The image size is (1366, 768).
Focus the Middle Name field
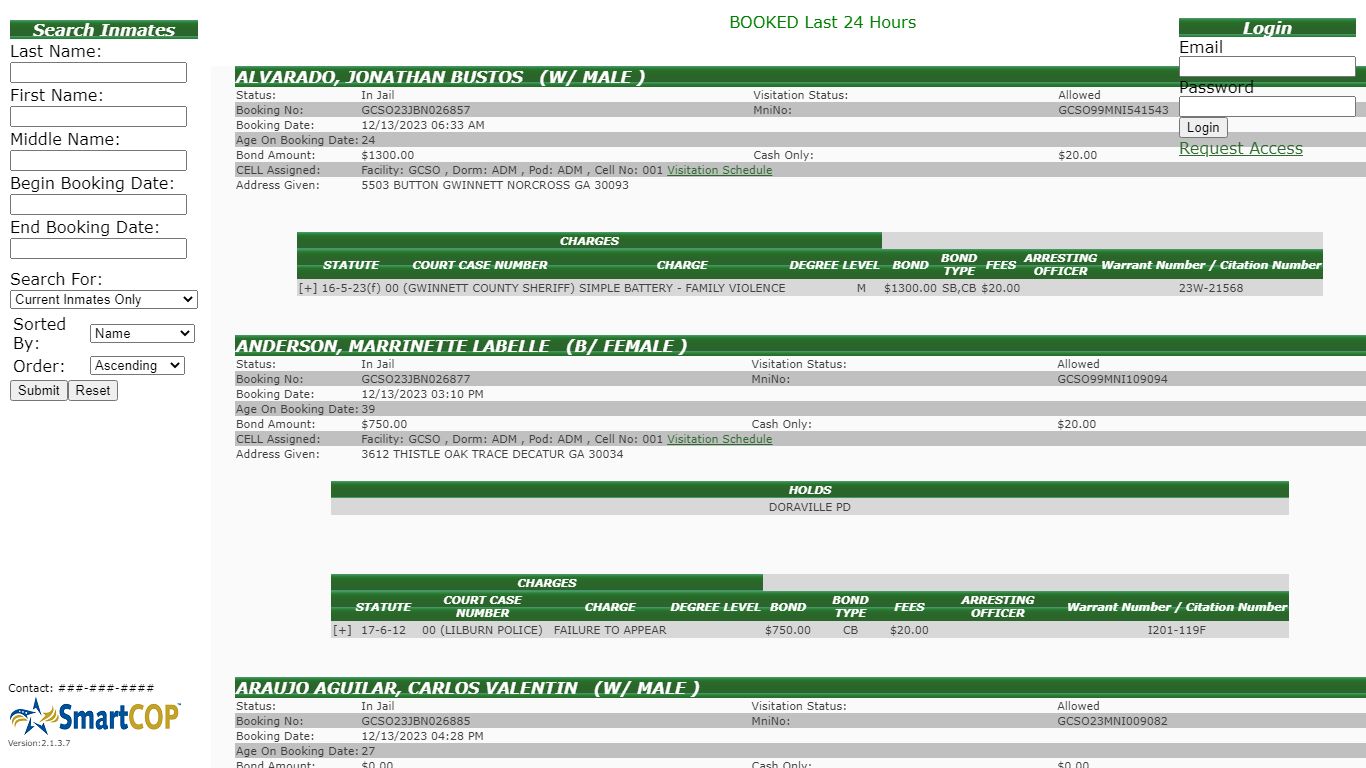(x=98, y=160)
